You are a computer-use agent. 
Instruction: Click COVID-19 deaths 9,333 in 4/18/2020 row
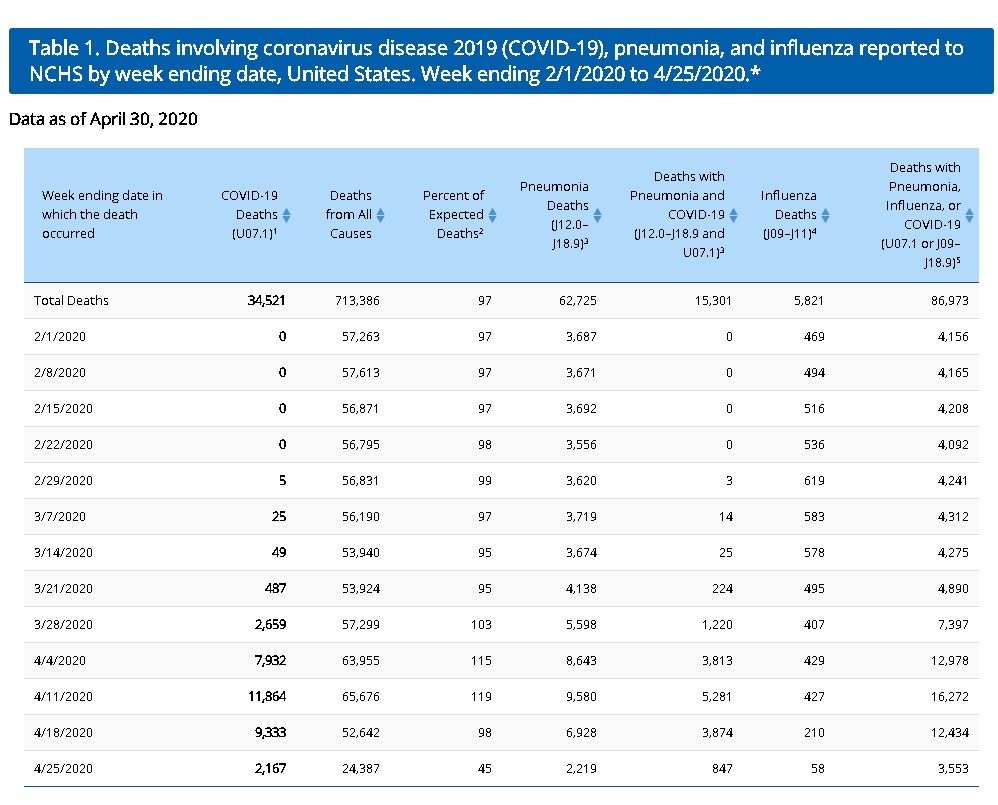pyautogui.click(x=270, y=732)
